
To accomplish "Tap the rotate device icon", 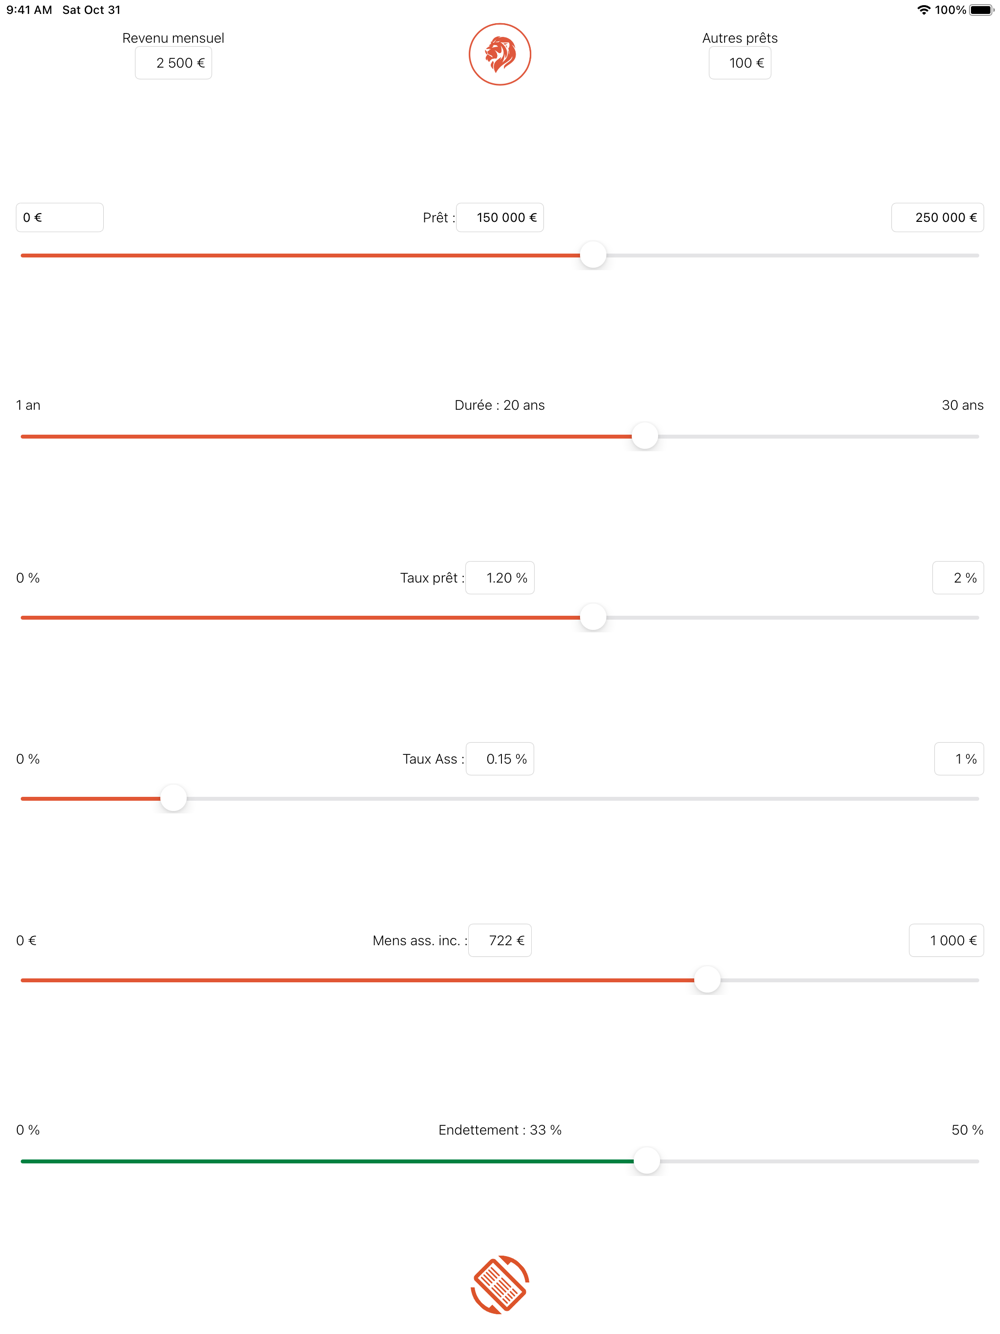I will [x=500, y=1284].
